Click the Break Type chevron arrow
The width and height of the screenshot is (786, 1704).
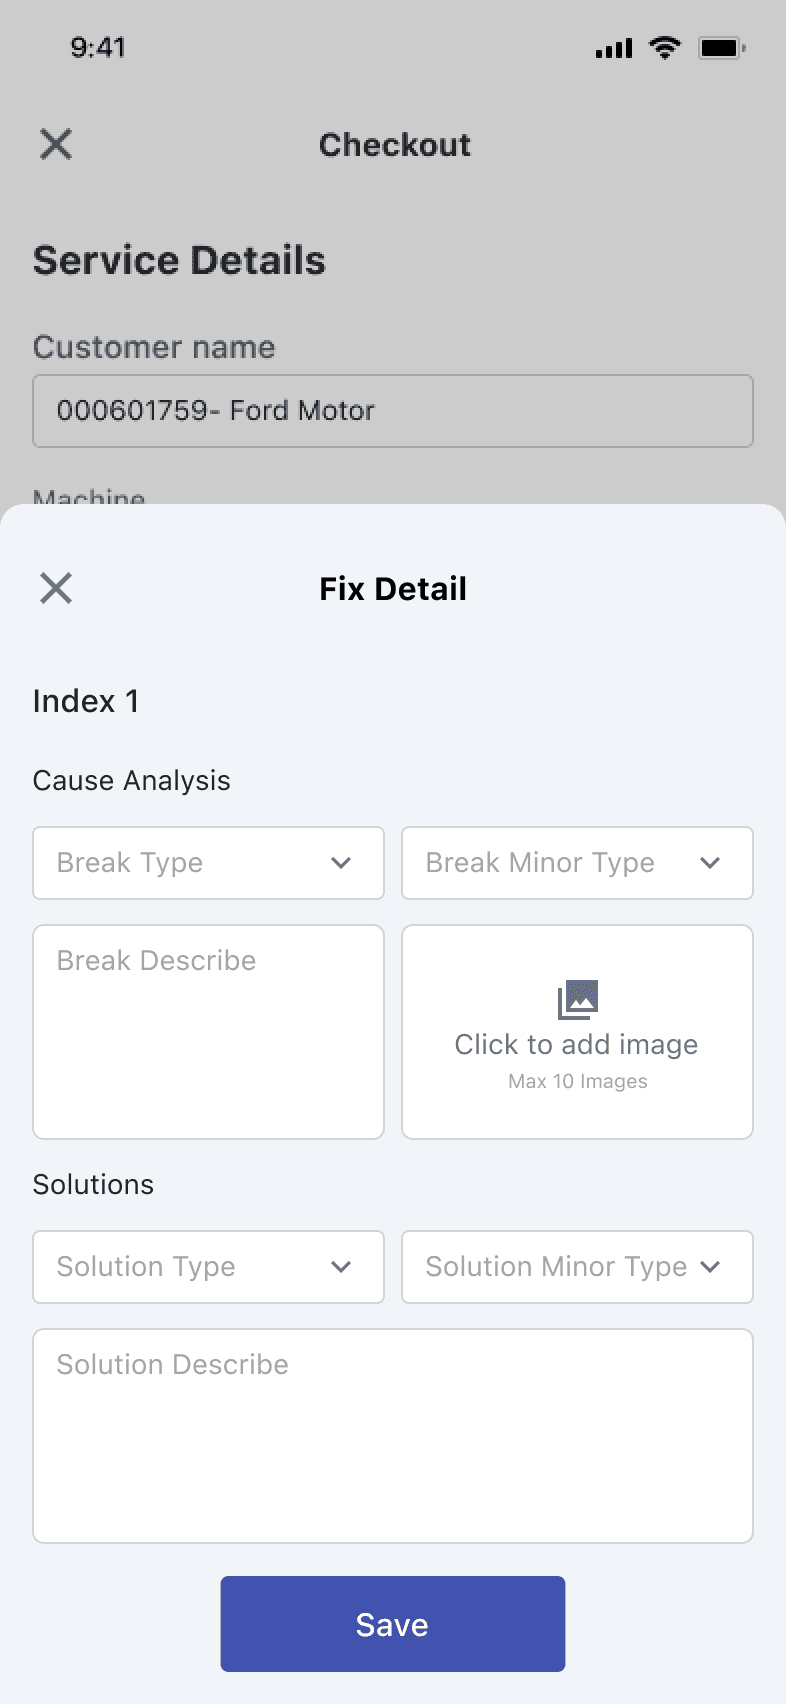[341, 863]
